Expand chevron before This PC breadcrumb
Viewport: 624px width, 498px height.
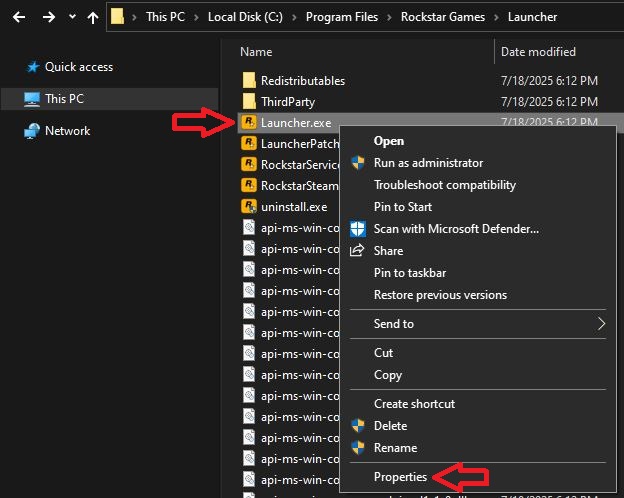134,17
